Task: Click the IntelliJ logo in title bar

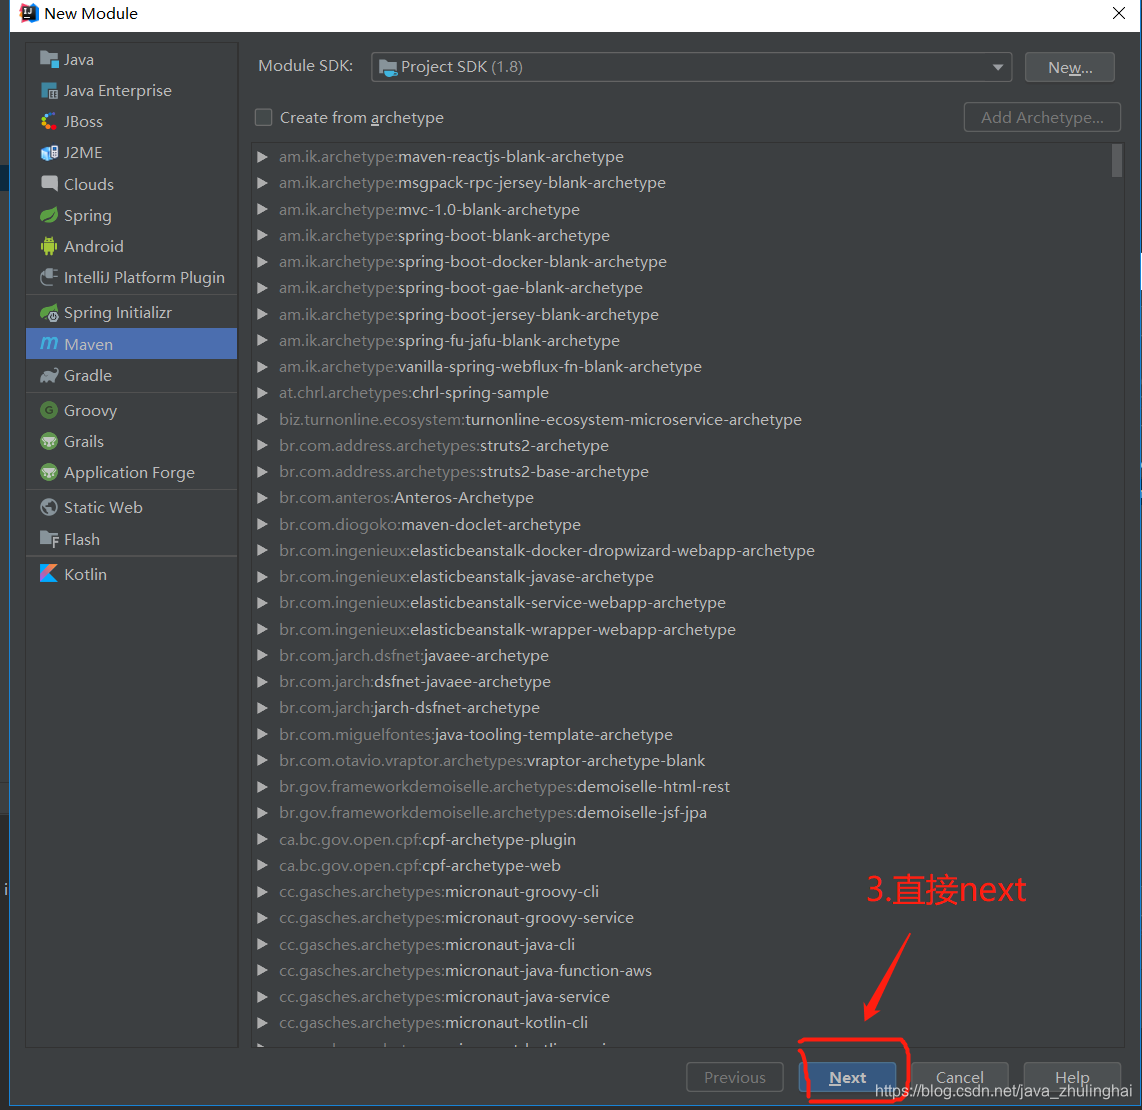Action: (x=29, y=13)
